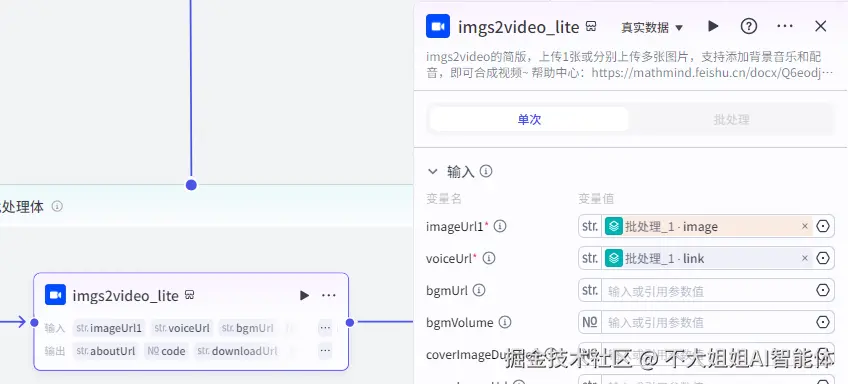Open str. type selector for bgmUrl
Image resolution: width=848 pixels, height=384 pixels.
click(x=590, y=290)
